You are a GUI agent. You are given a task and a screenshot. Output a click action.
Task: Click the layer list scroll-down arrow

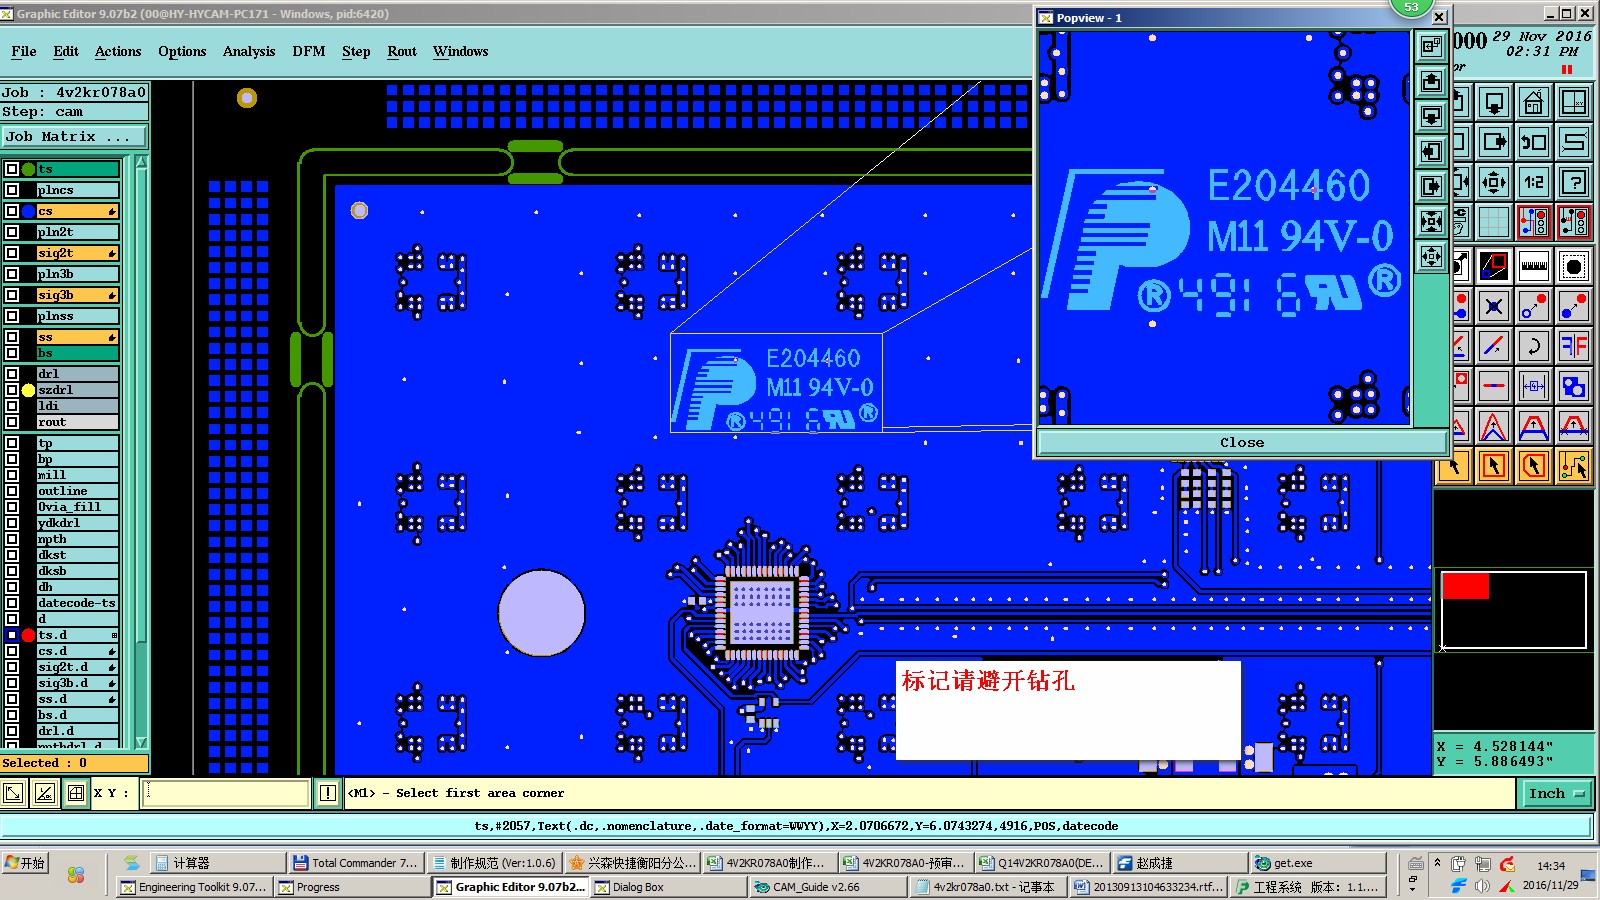pyautogui.click(x=141, y=742)
